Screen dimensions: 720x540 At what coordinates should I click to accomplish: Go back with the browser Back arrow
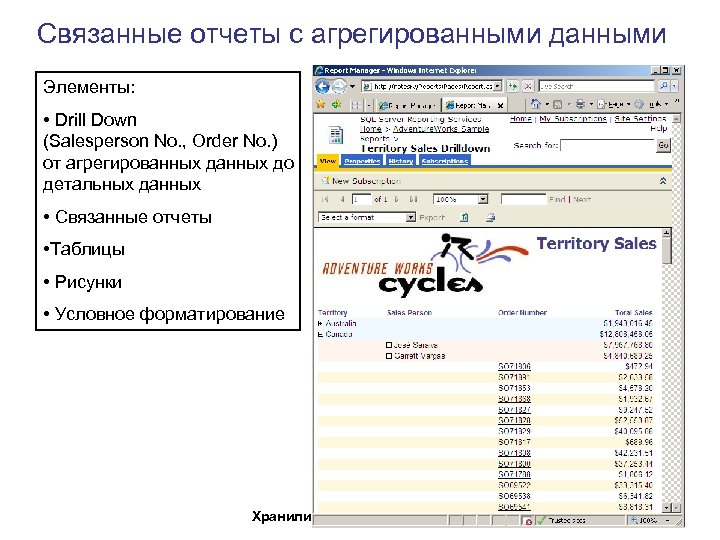(323, 86)
